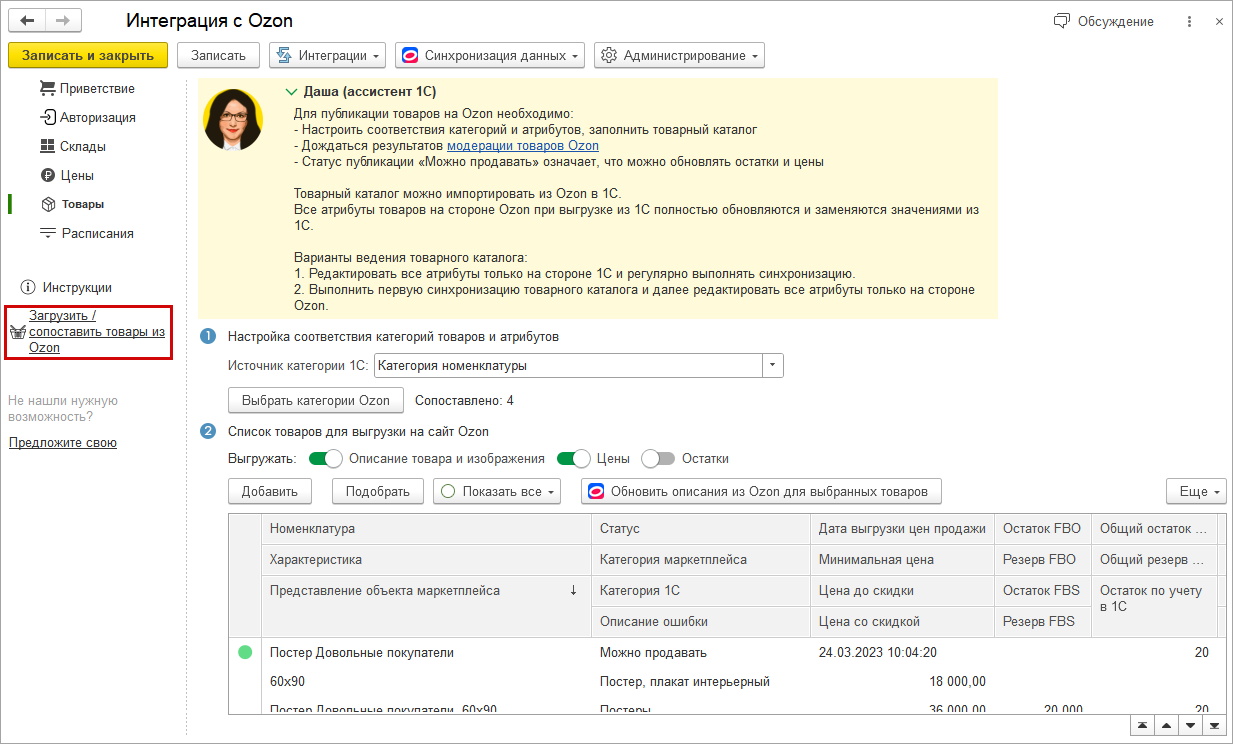
Task: Open the модерации товаров Ozon link
Action: pyautogui.click(x=523, y=146)
